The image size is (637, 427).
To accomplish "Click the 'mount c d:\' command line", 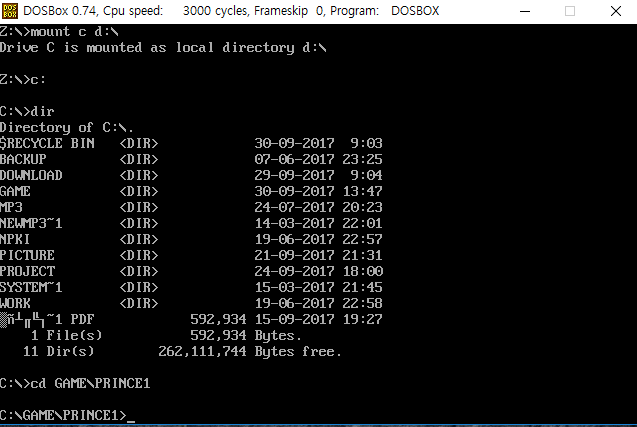I will point(59,32).
